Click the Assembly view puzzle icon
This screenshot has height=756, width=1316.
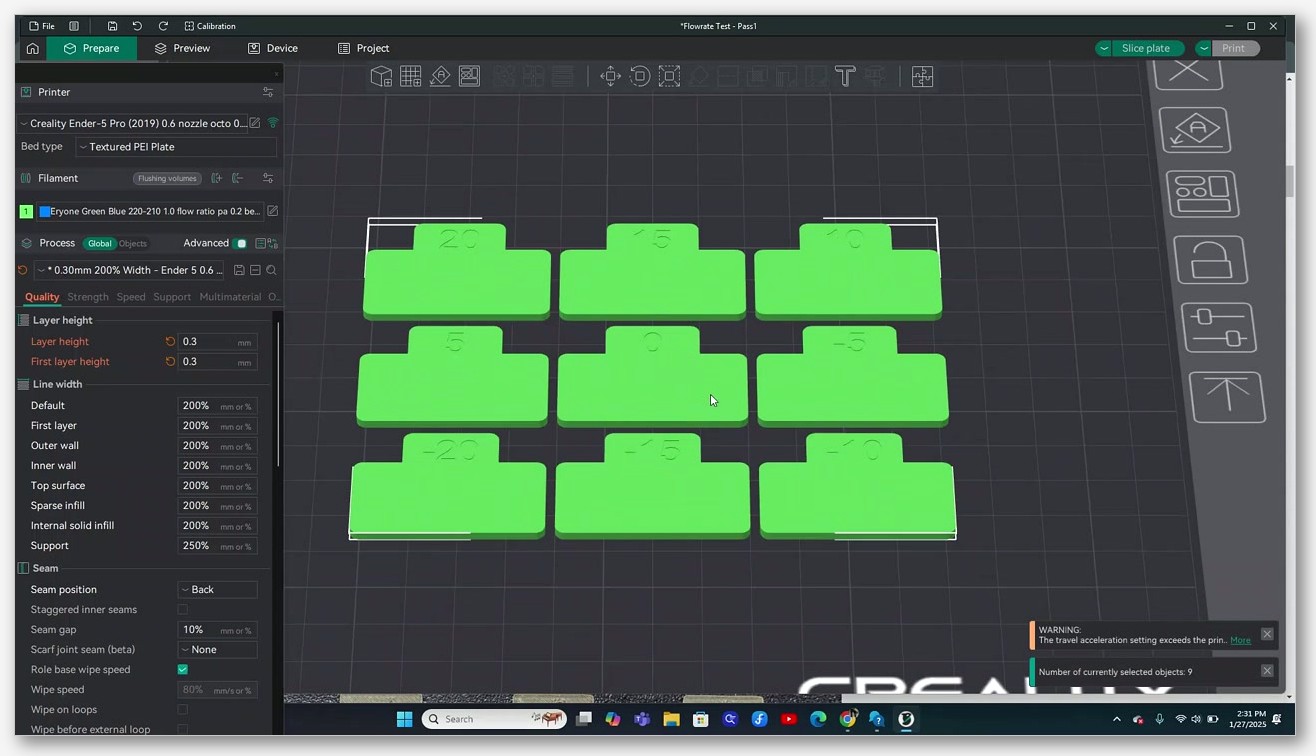point(922,76)
